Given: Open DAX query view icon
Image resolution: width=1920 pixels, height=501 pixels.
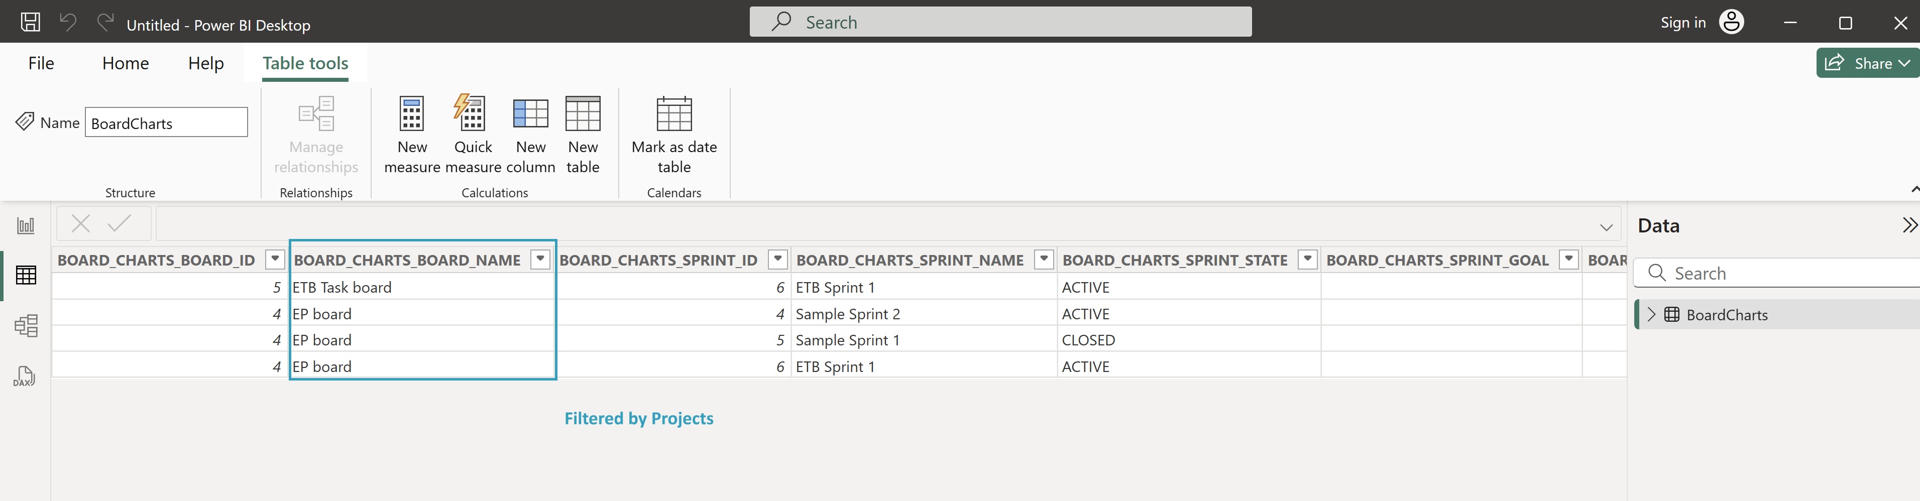Looking at the screenshot, I should pyautogui.click(x=26, y=376).
